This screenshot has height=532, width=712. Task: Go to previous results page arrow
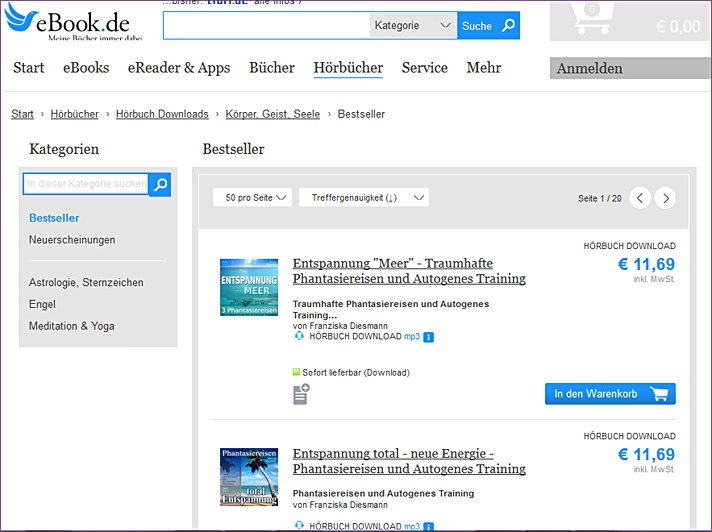640,198
